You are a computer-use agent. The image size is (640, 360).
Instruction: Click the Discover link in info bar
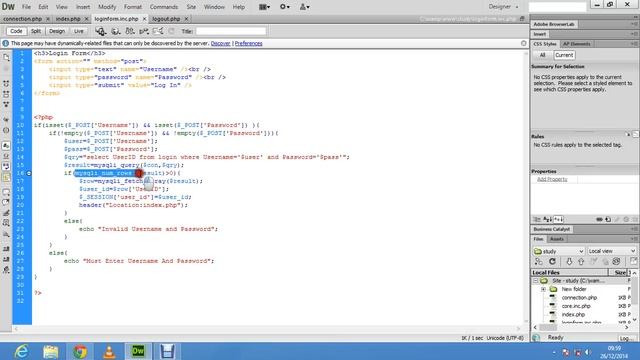[x=220, y=43]
